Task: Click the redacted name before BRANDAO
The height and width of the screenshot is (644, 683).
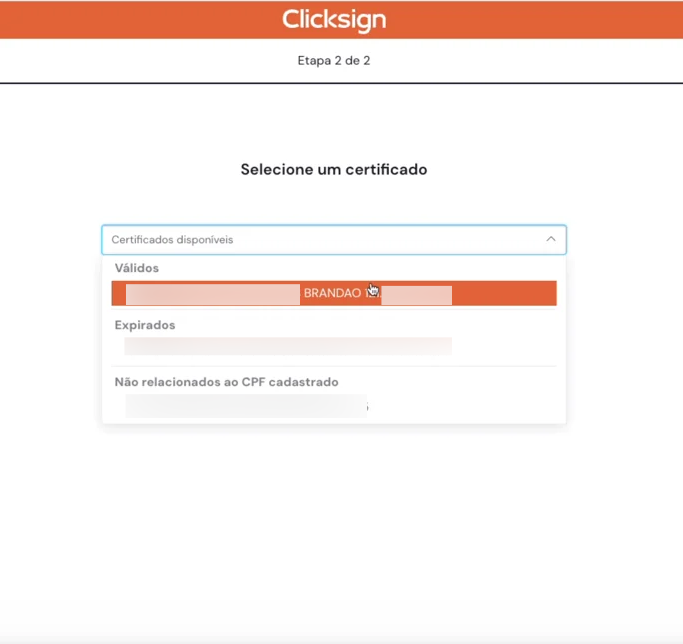Action: [x=212, y=294]
